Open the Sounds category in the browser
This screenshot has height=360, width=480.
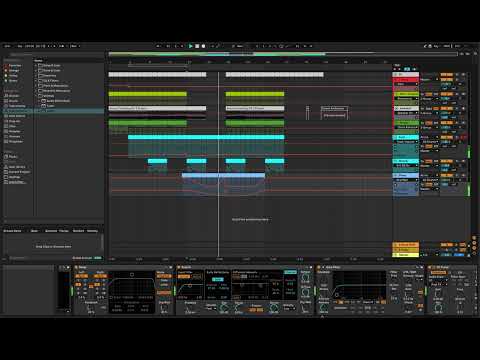click(12, 96)
